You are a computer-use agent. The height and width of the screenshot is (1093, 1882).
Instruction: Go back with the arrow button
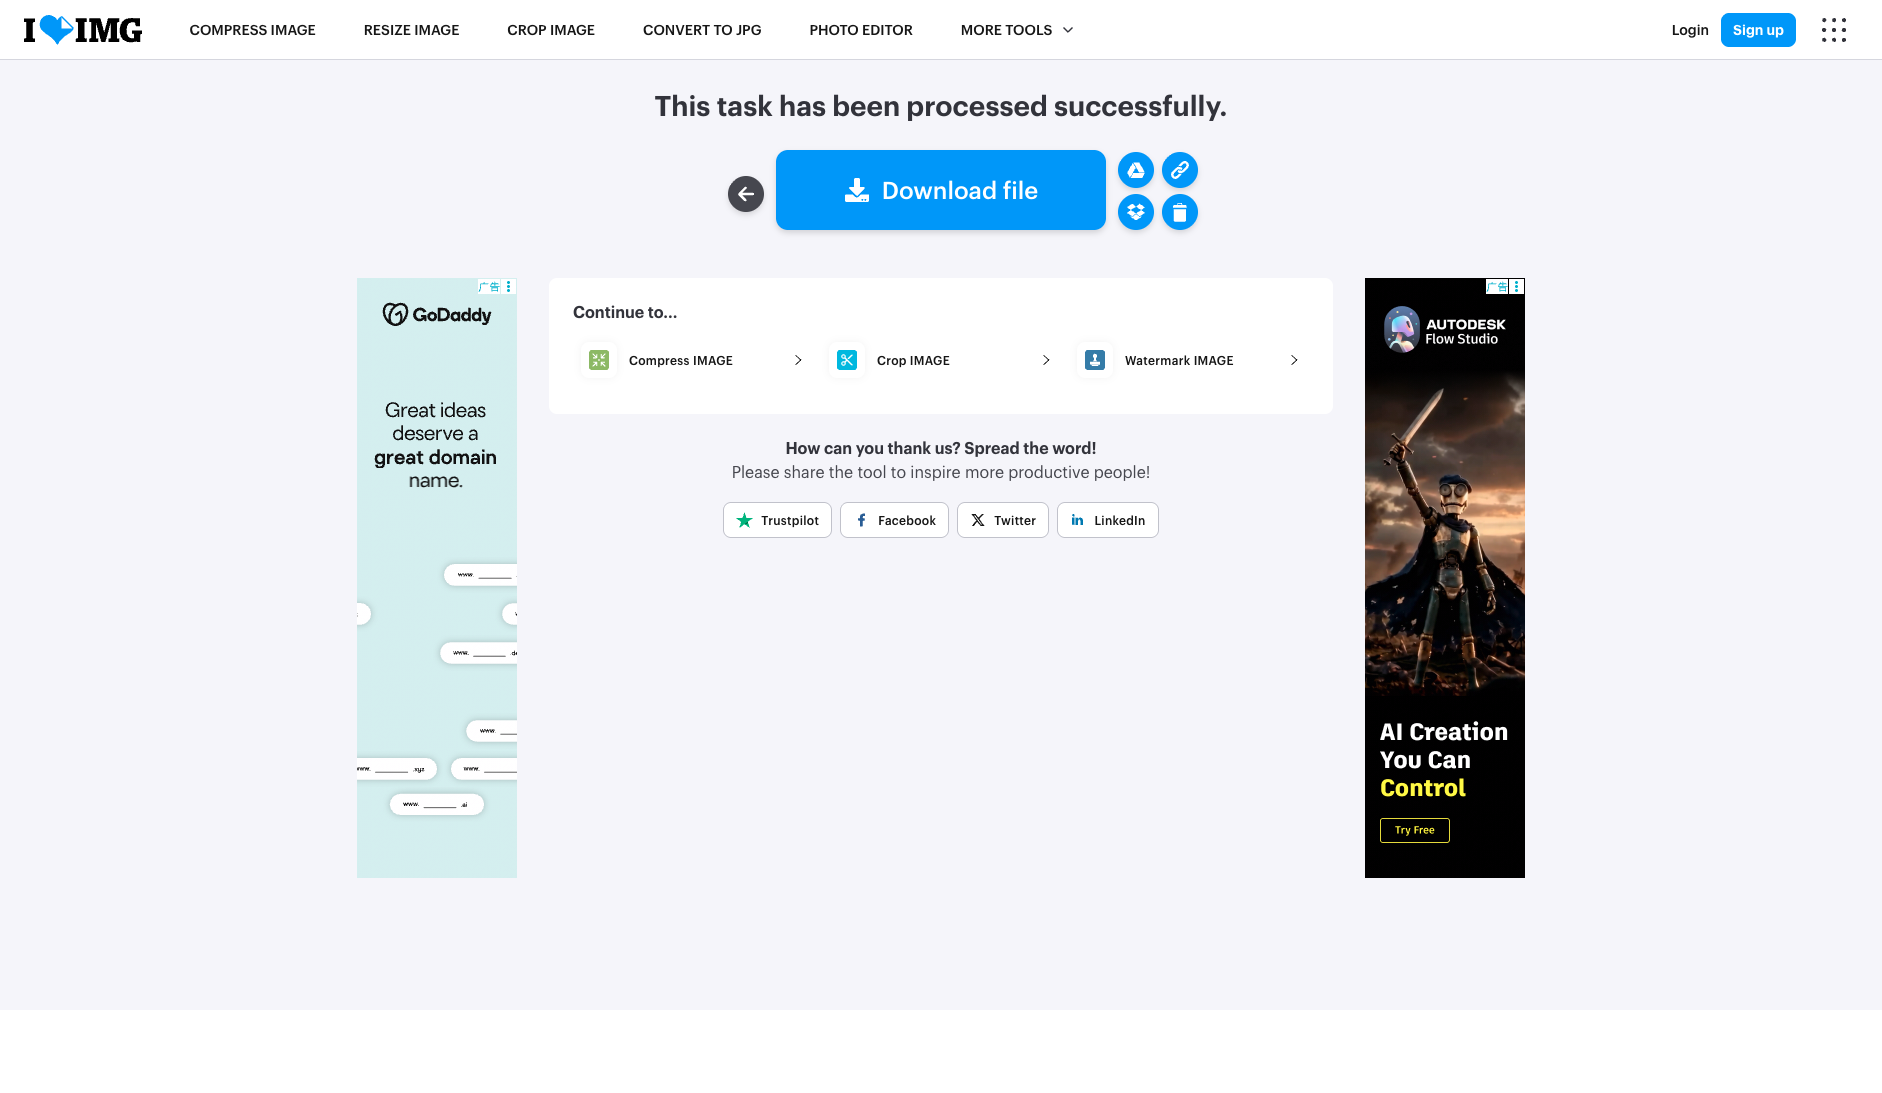pyautogui.click(x=746, y=194)
